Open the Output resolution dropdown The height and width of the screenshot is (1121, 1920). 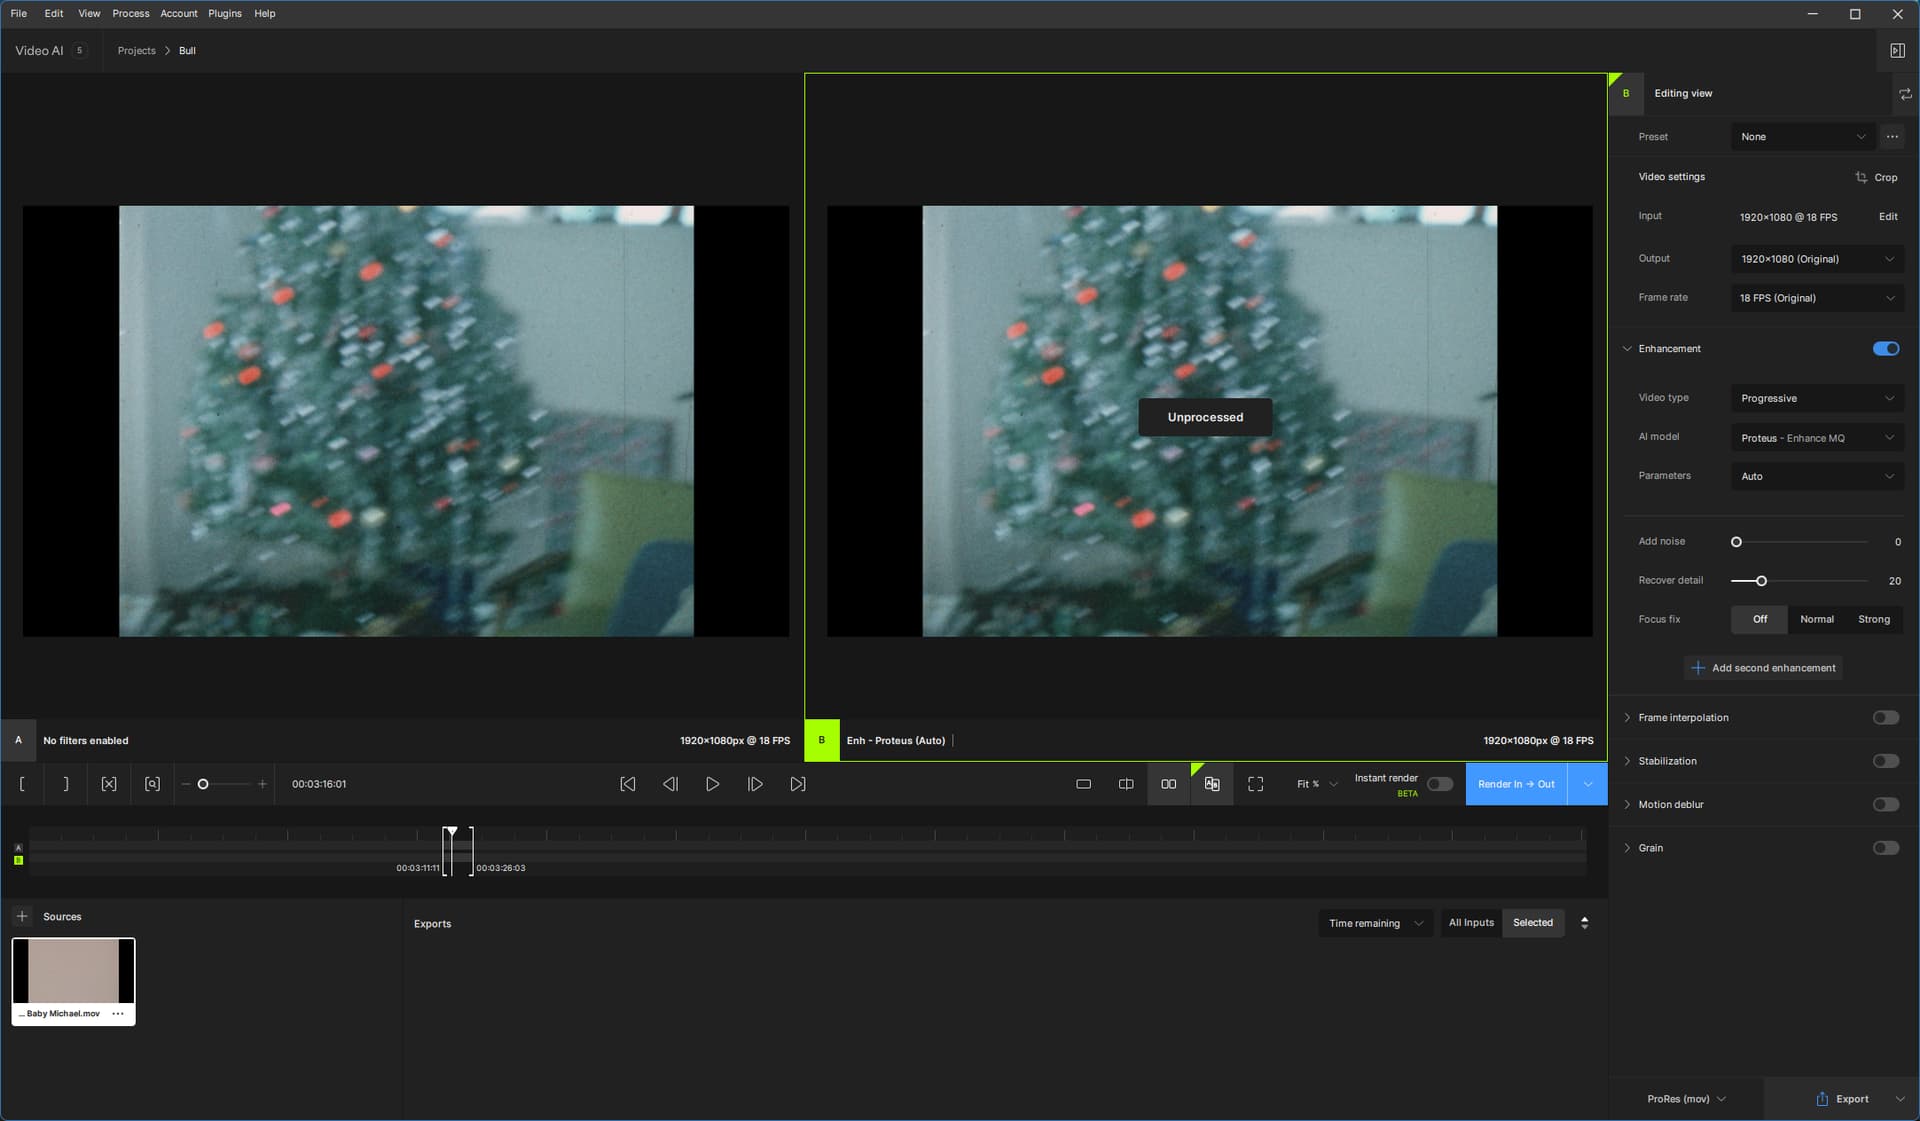point(1816,259)
